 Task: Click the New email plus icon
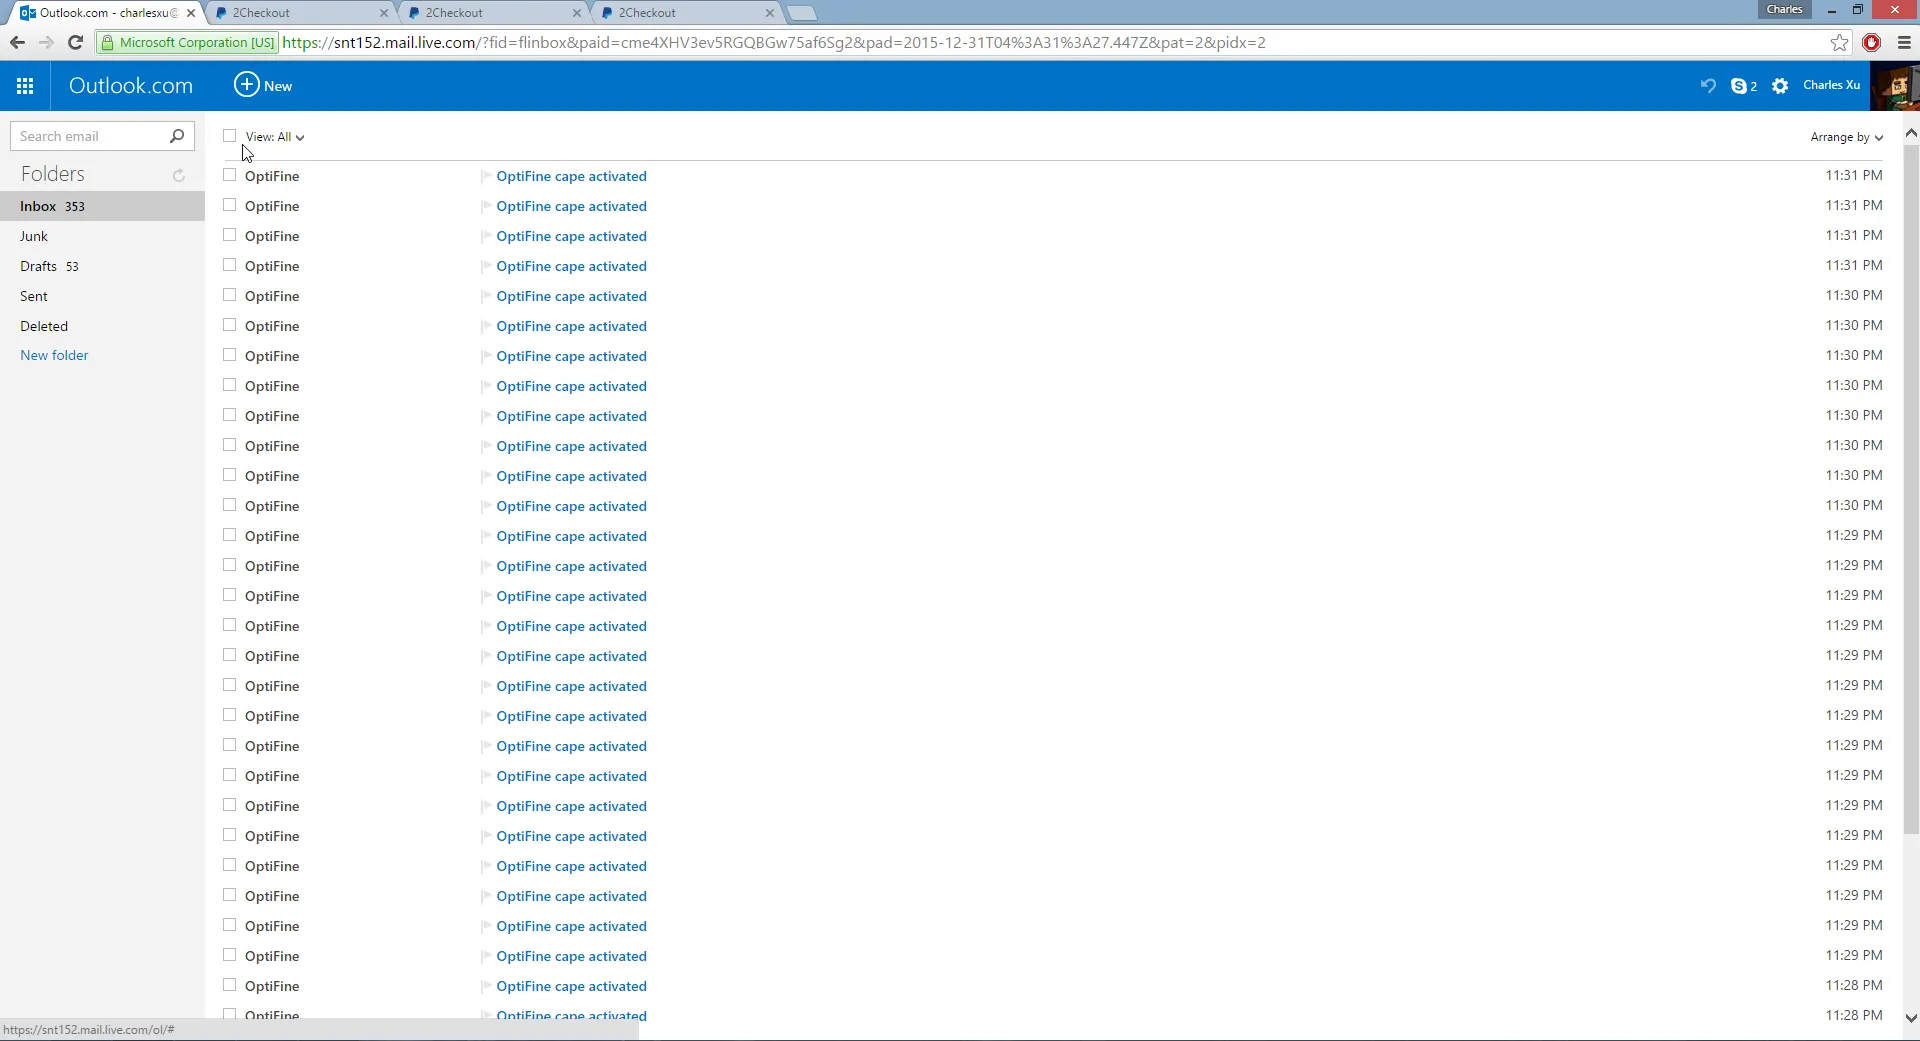click(x=246, y=85)
